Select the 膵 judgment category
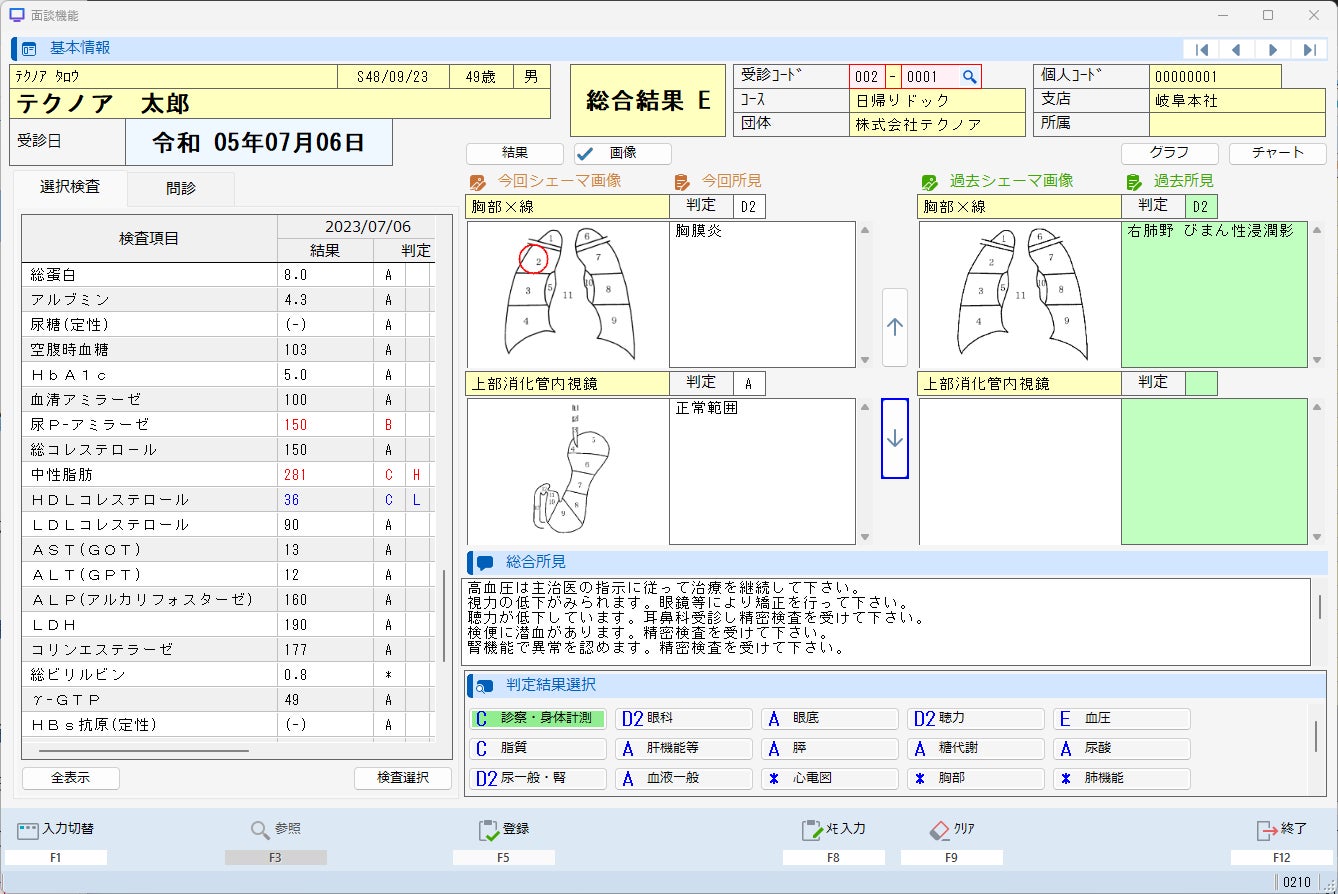 click(830, 748)
